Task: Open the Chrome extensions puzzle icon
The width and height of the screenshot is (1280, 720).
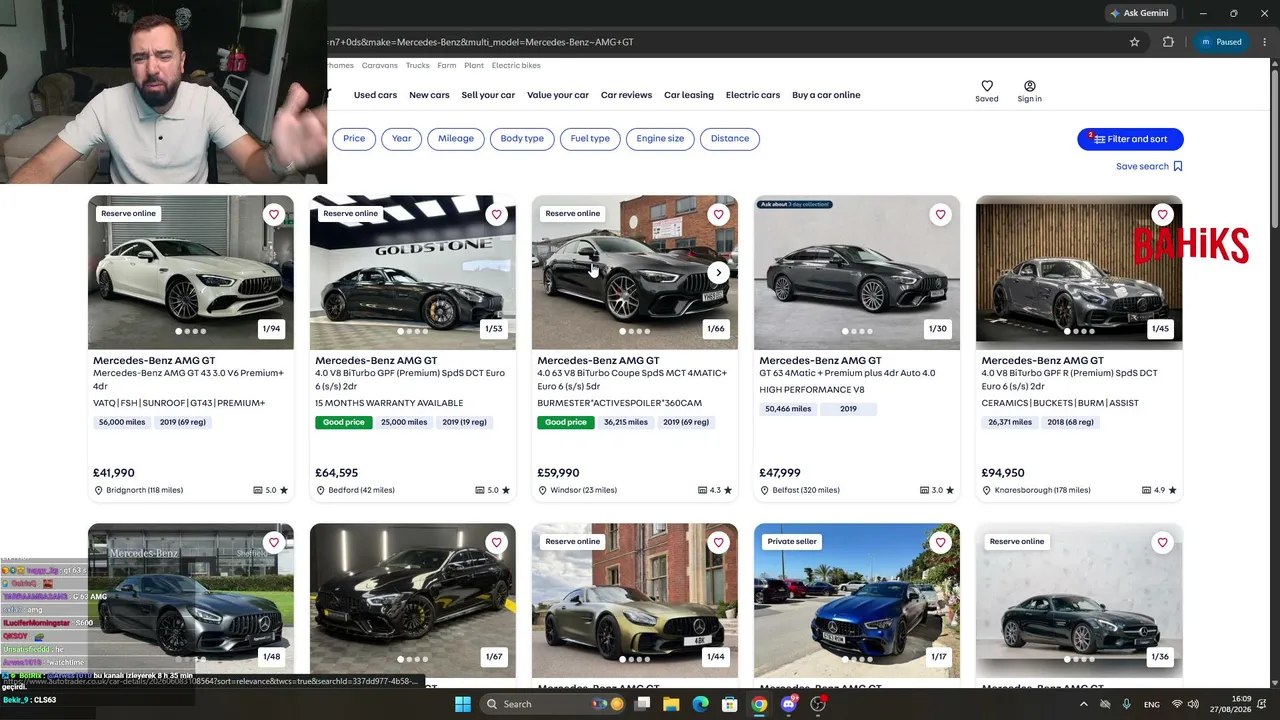Action: (x=1168, y=42)
